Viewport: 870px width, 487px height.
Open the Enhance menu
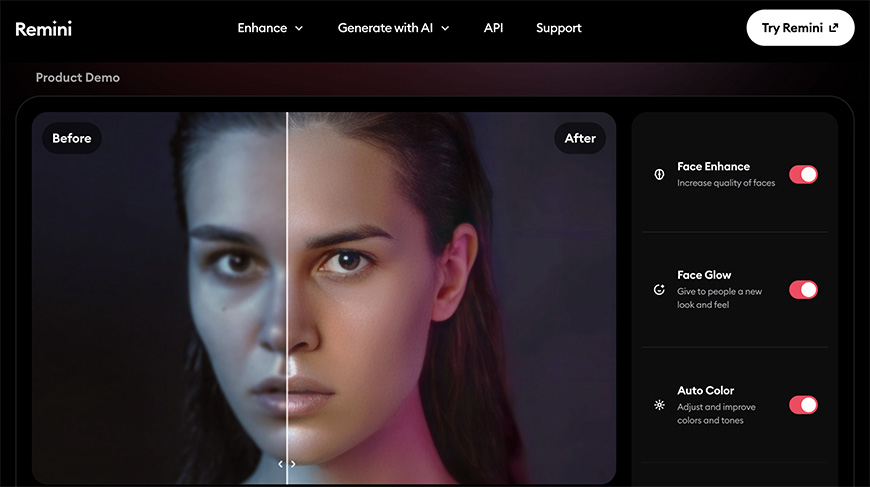pos(263,28)
